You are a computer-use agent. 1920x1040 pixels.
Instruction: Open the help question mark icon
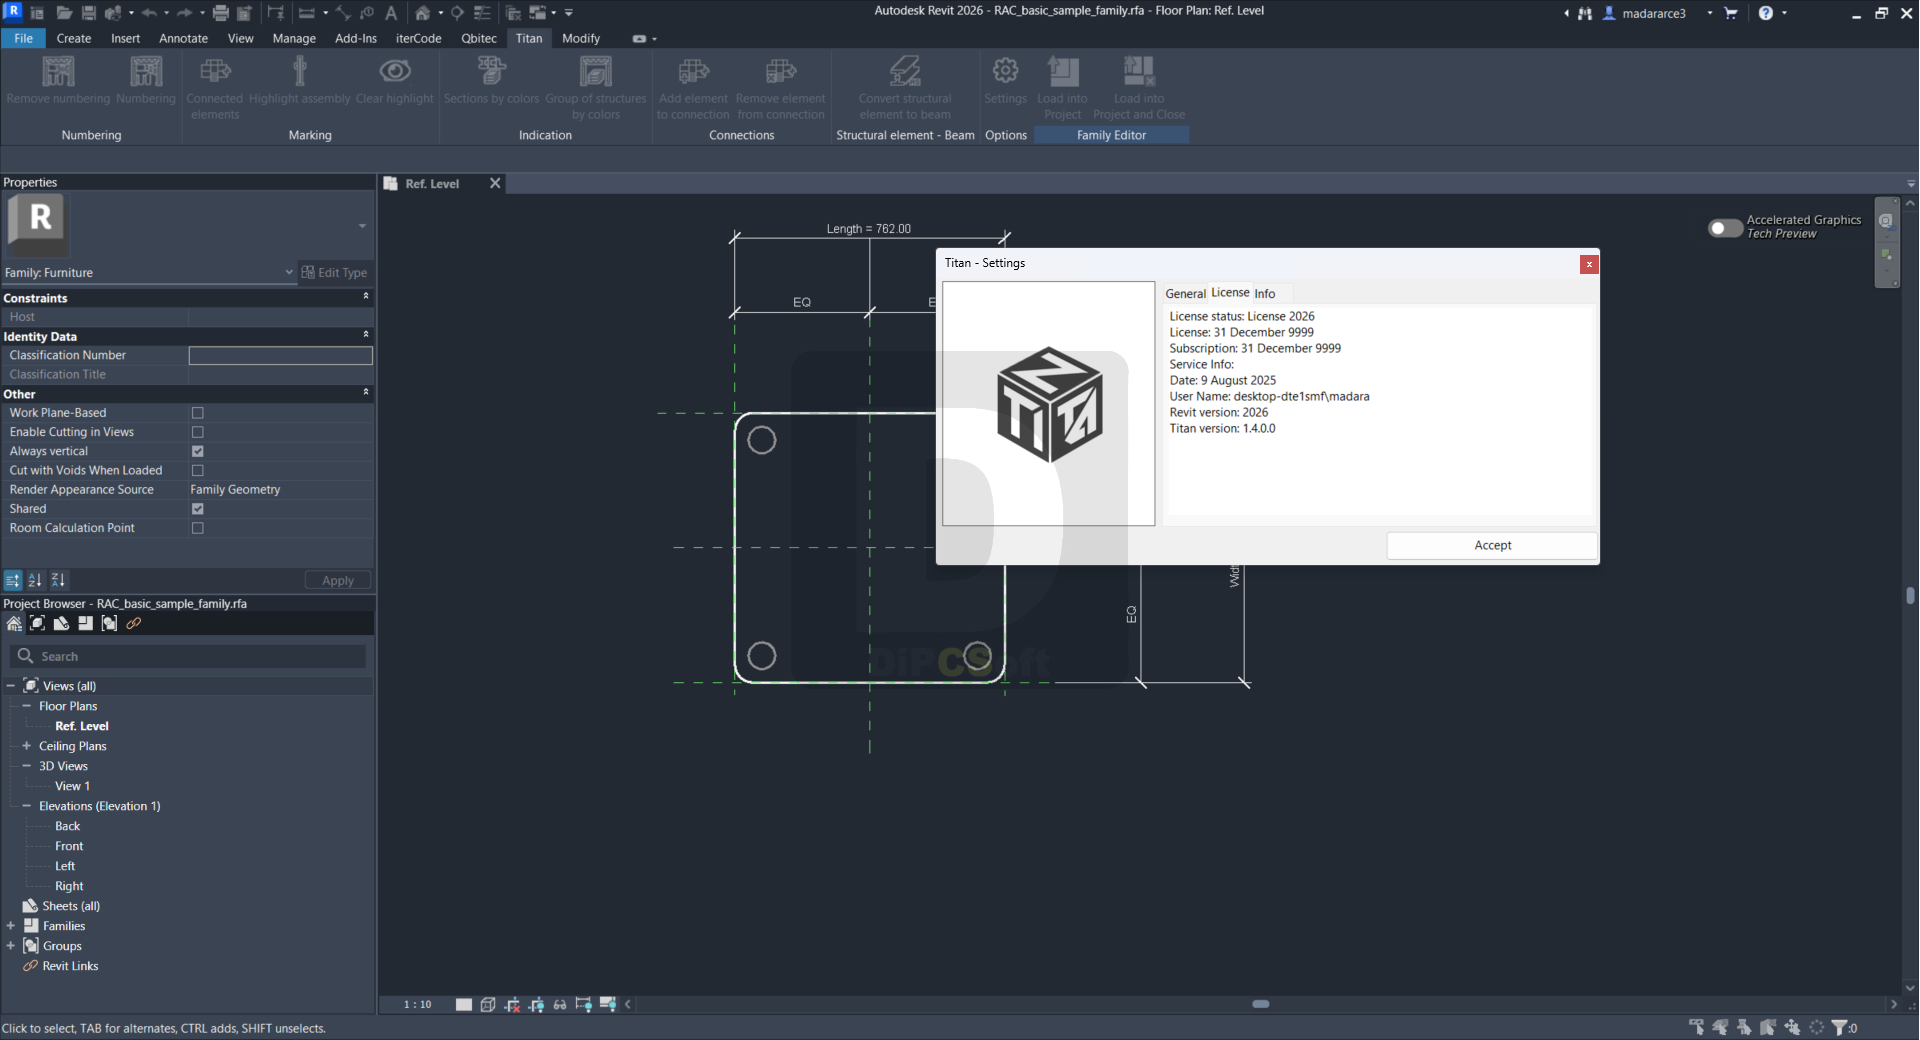[1766, 13]
